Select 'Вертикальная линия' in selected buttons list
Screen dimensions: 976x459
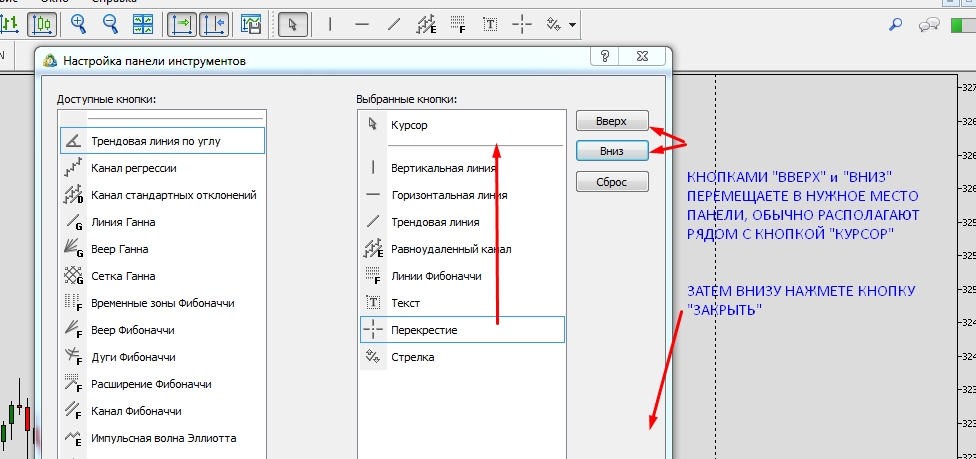coord(462,168)
